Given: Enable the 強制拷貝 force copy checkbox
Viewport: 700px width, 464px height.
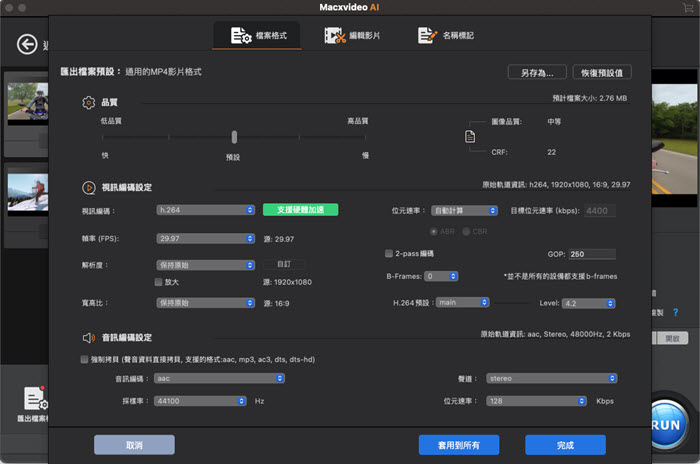Looking at the screenshot, I should point(84,359).
